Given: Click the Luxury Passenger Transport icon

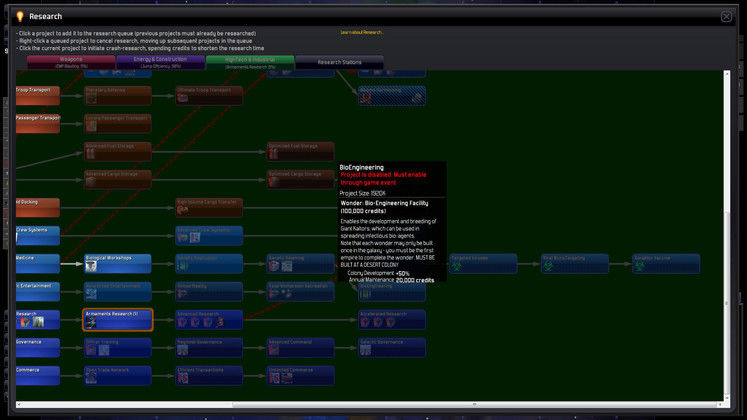Looking at the screenshot, I should click(x=91, y=126).
